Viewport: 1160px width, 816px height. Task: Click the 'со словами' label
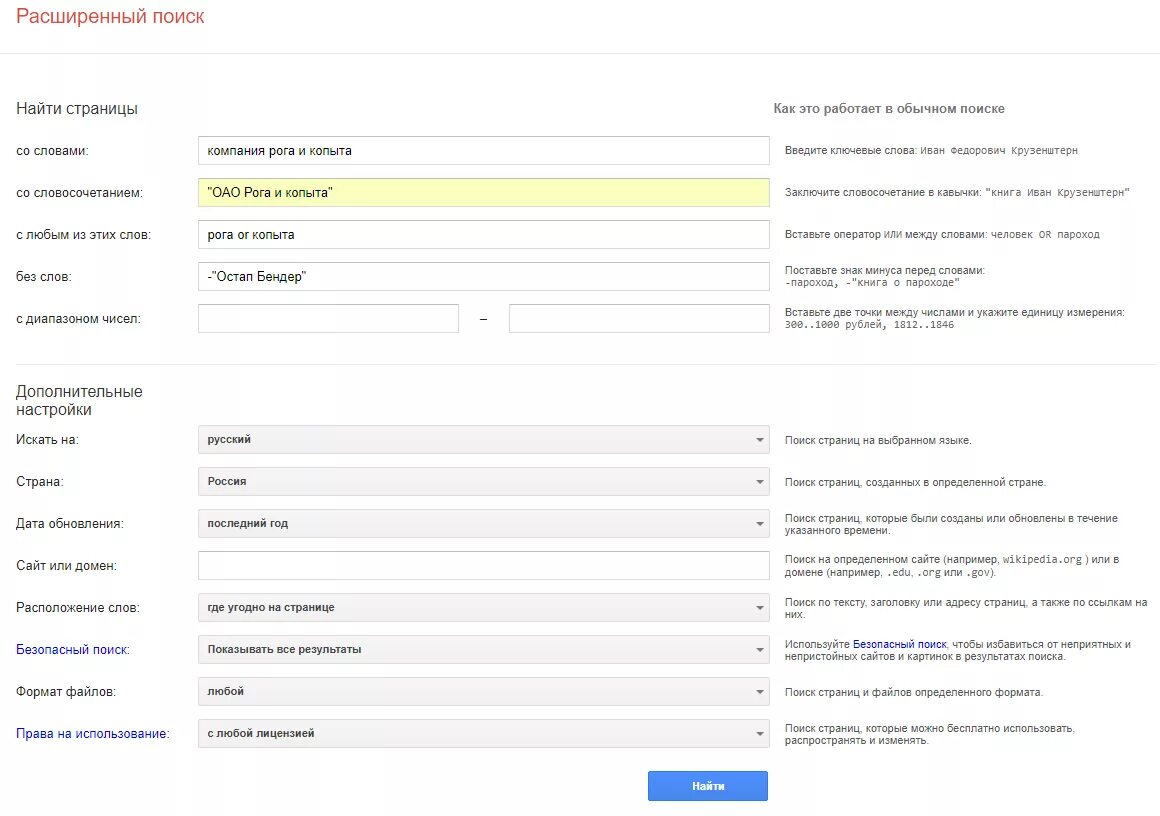coord(53,151)
